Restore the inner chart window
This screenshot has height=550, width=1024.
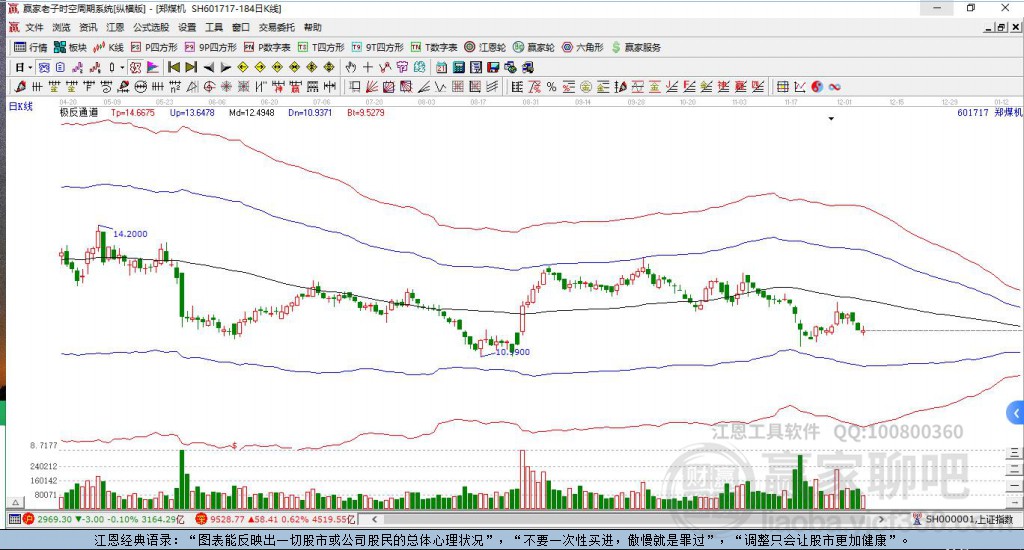1001,27
